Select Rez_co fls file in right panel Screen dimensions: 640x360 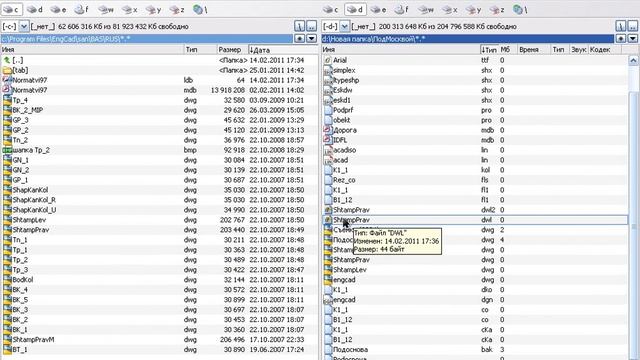pos(475,180)
